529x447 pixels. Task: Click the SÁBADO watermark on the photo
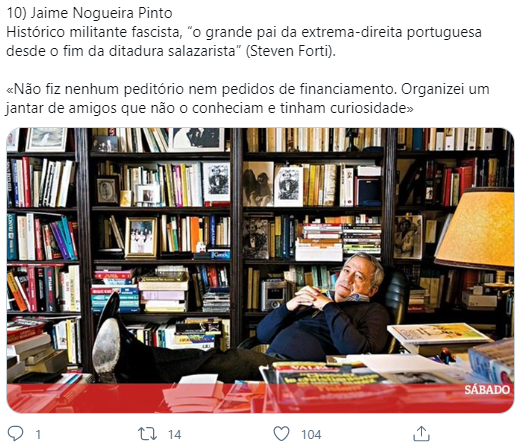pyautogui.click(x=487, y=390)
